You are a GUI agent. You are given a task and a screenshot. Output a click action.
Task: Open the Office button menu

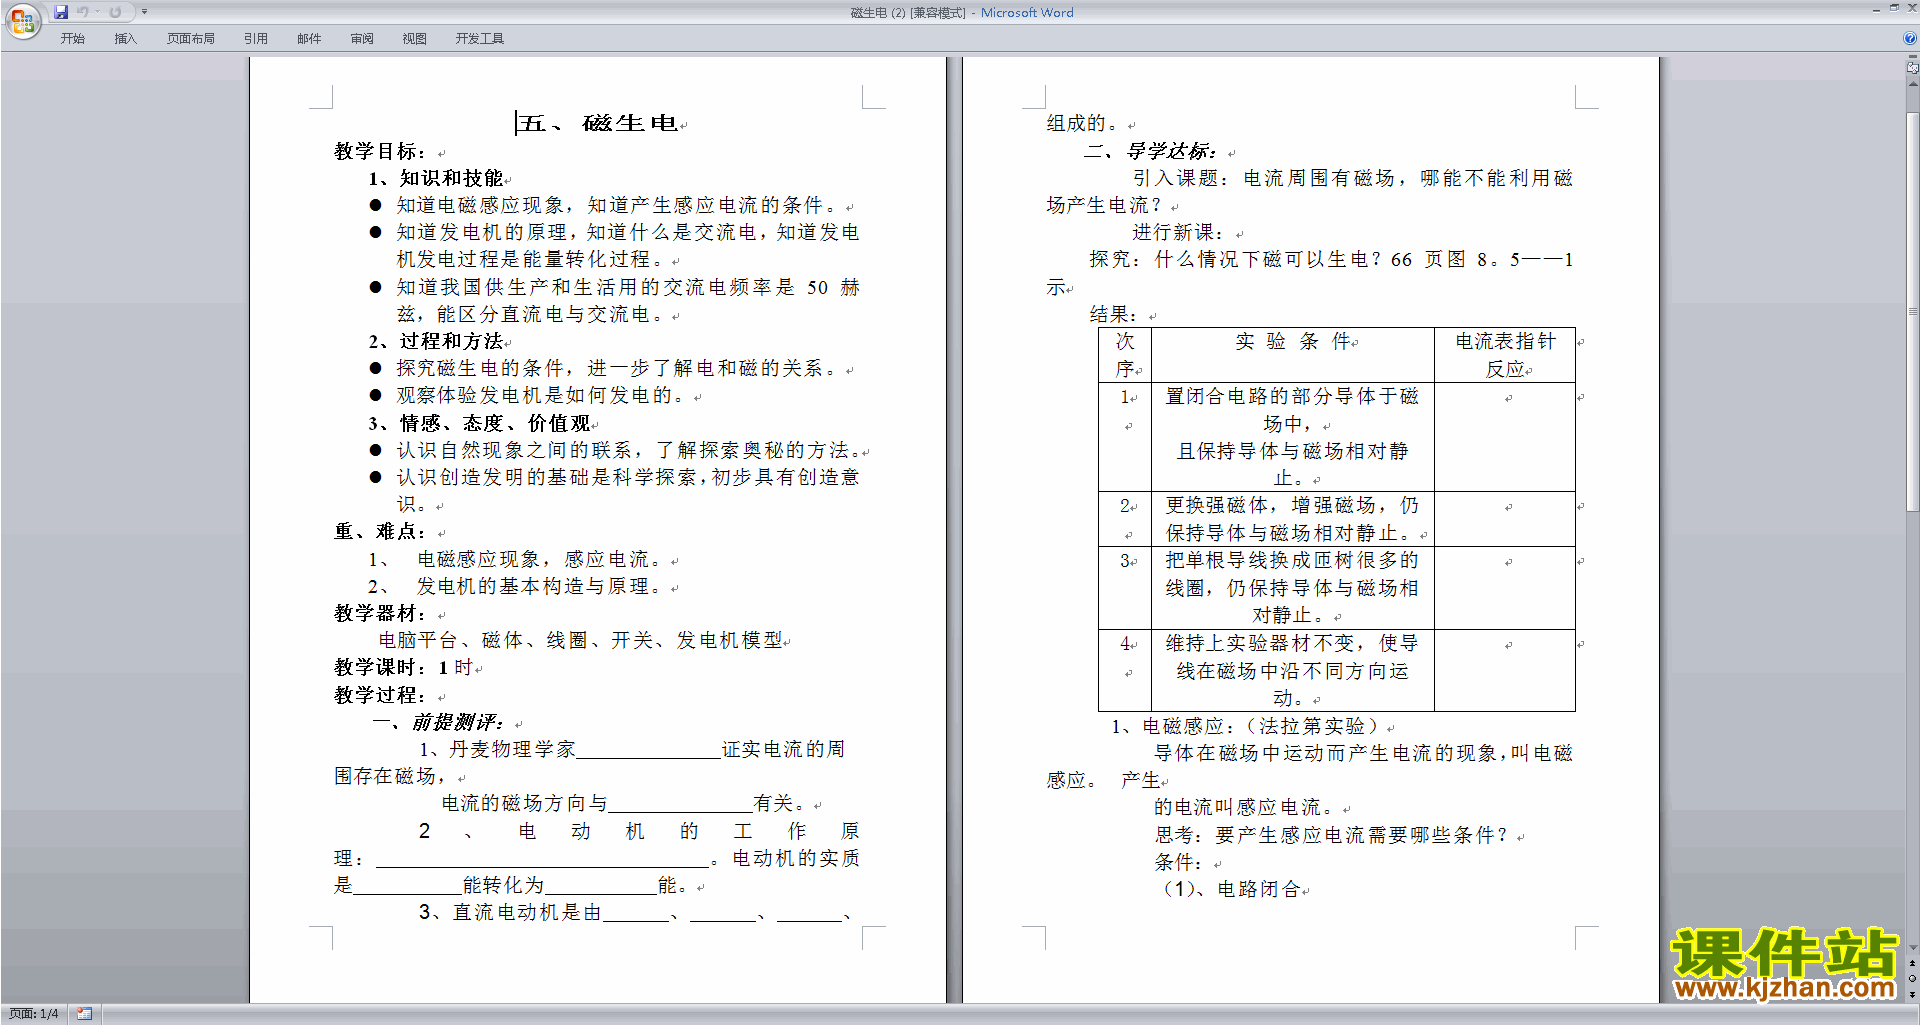coord(22,21)
